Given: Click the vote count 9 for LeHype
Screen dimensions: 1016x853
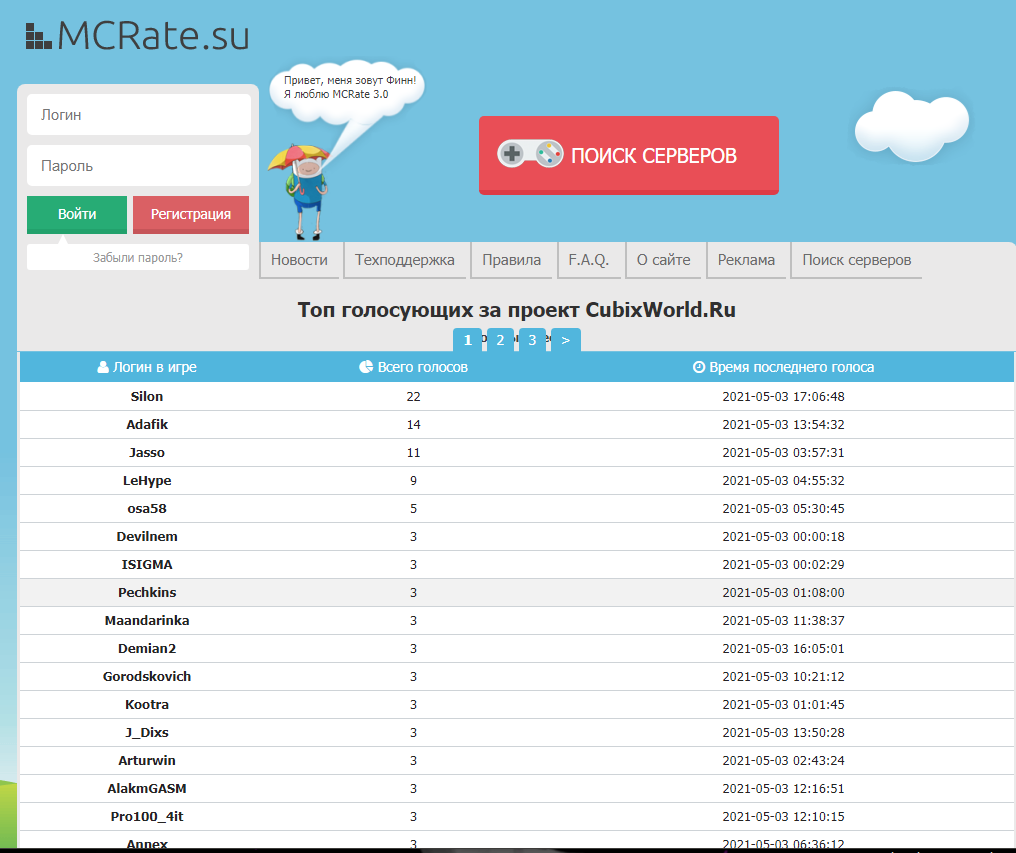Looking at the screenshot, I should [413, 480].
